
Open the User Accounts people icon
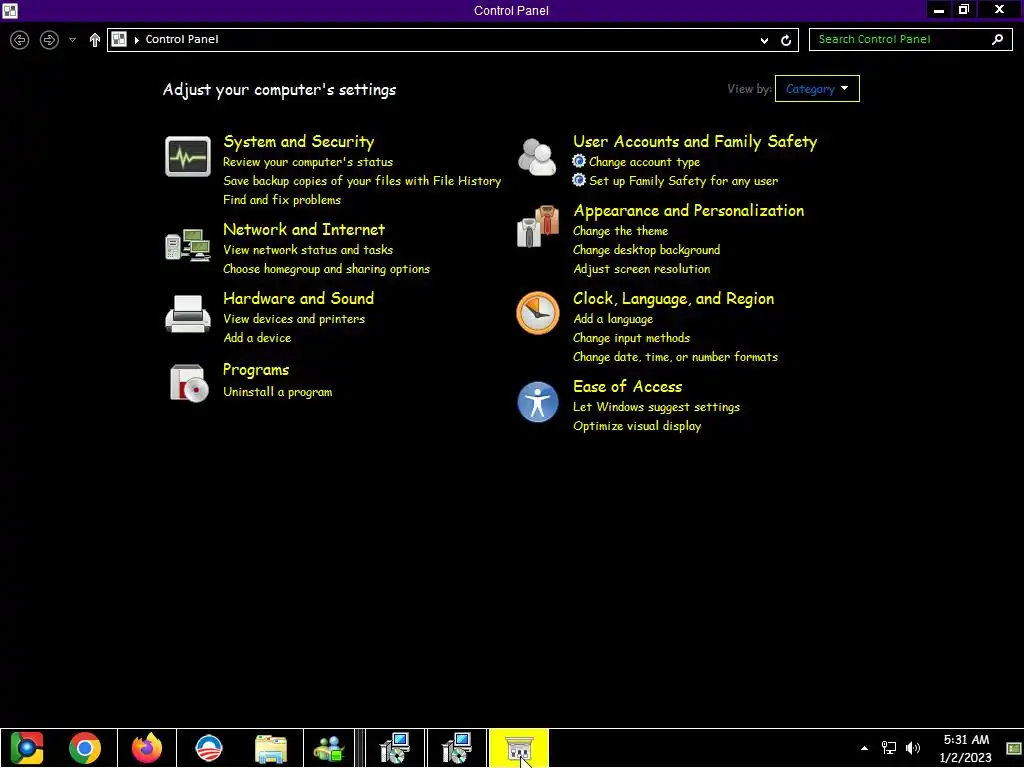click(537, 157)
